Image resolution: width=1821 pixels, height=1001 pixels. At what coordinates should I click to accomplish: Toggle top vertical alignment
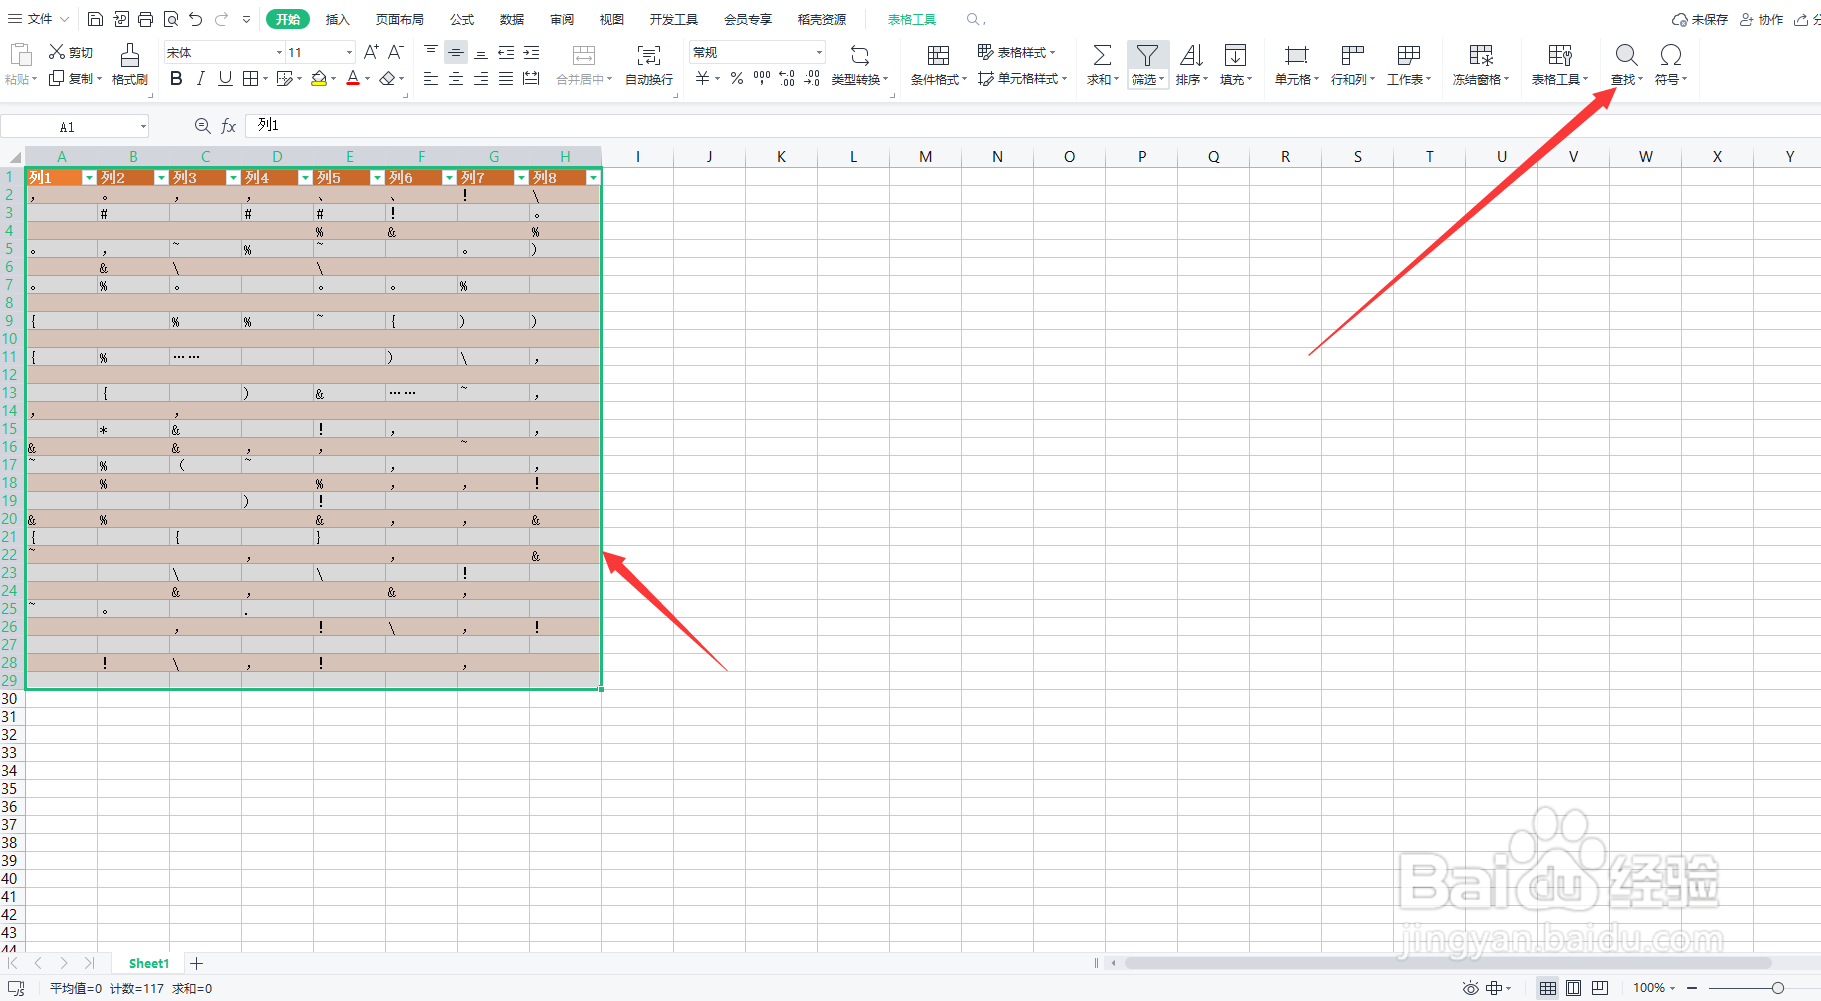click(x=431, y=52)
